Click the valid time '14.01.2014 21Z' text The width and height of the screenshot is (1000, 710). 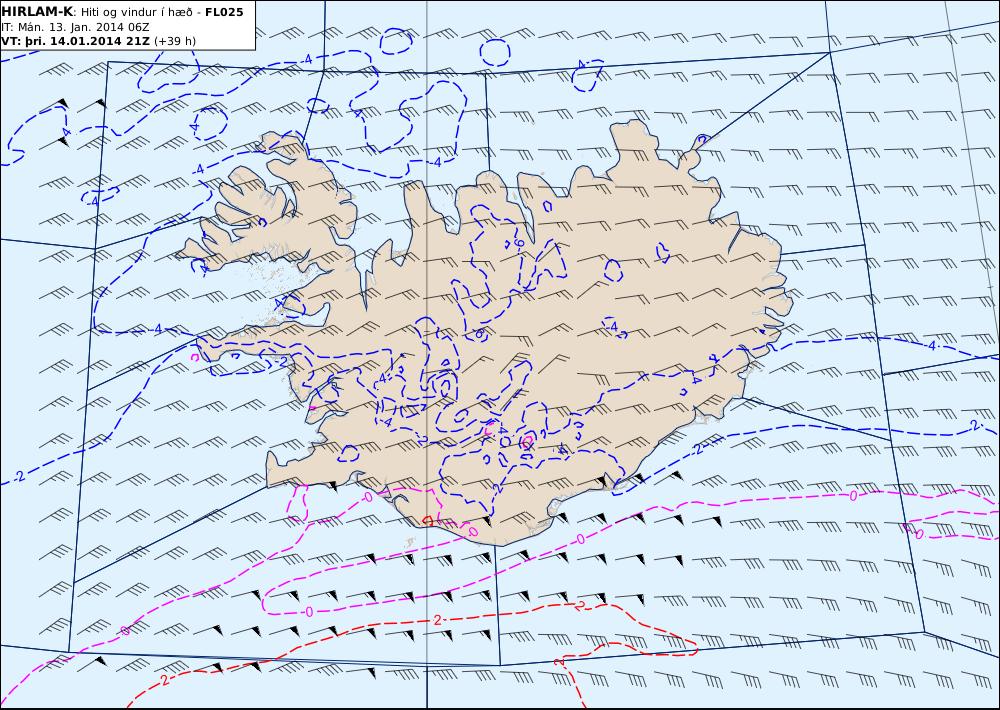click(x=100, y=41)
